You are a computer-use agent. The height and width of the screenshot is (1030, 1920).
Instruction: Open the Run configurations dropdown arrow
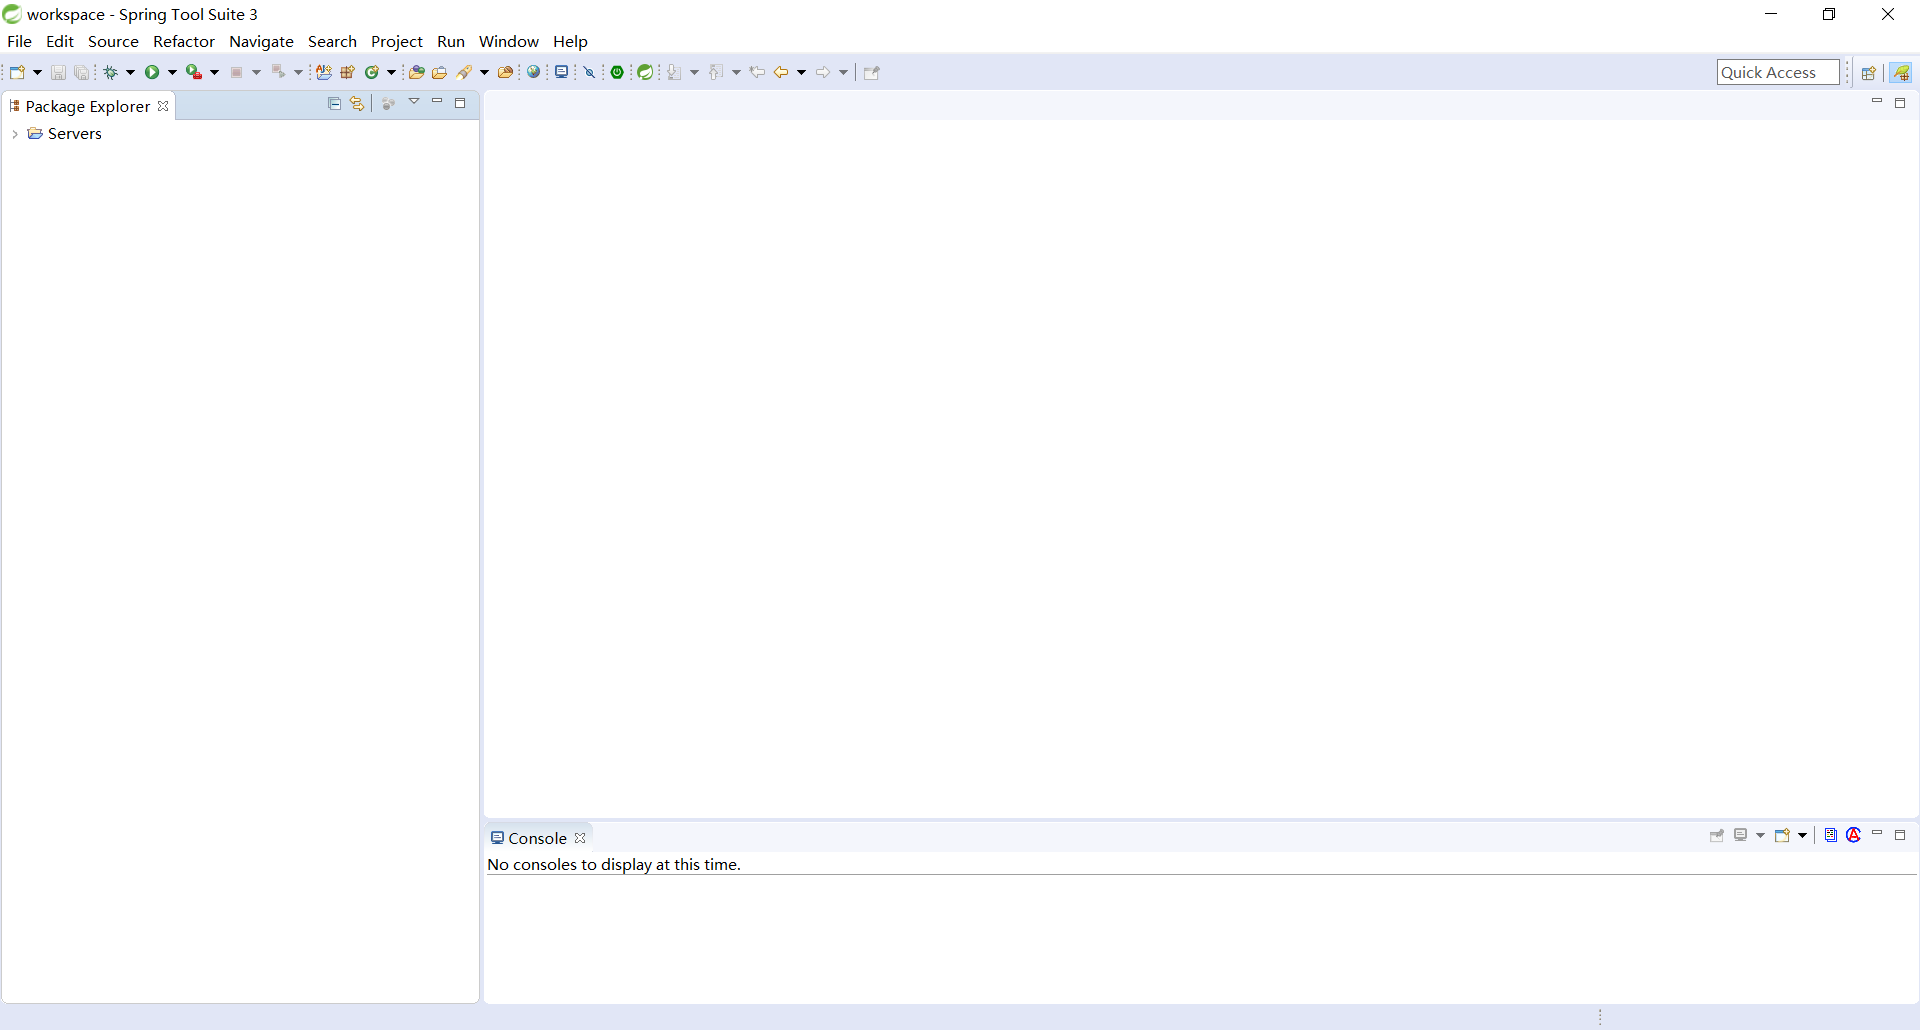click(x=172, y=72)
